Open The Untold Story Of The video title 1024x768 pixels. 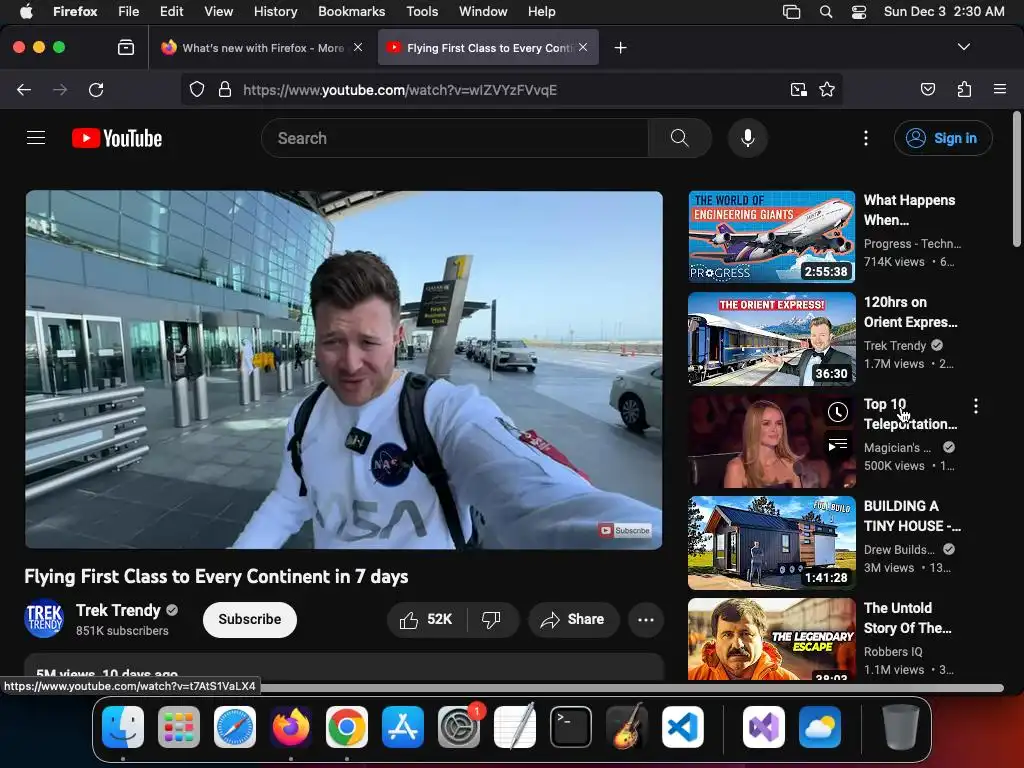point(908,618)
